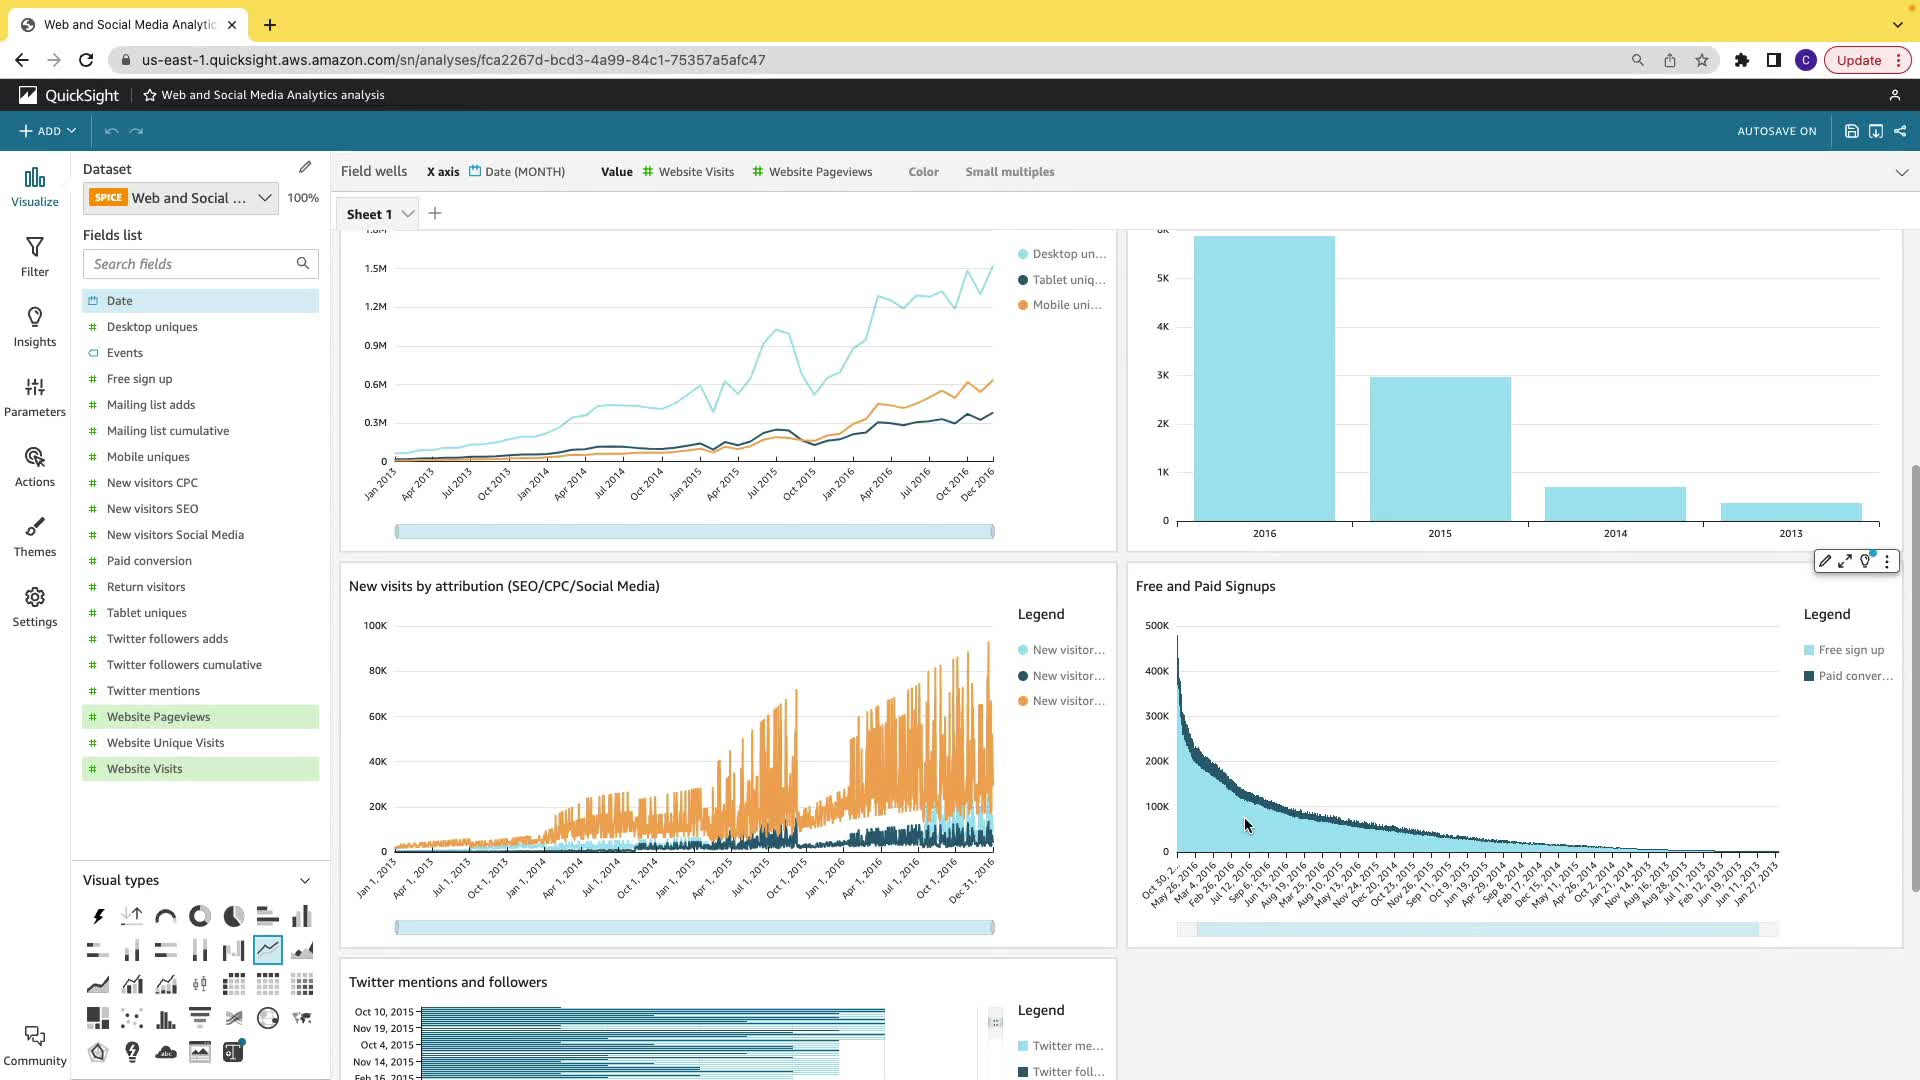
Task: Pick the word cloud visual type
Action: [x=166, y=1052]
